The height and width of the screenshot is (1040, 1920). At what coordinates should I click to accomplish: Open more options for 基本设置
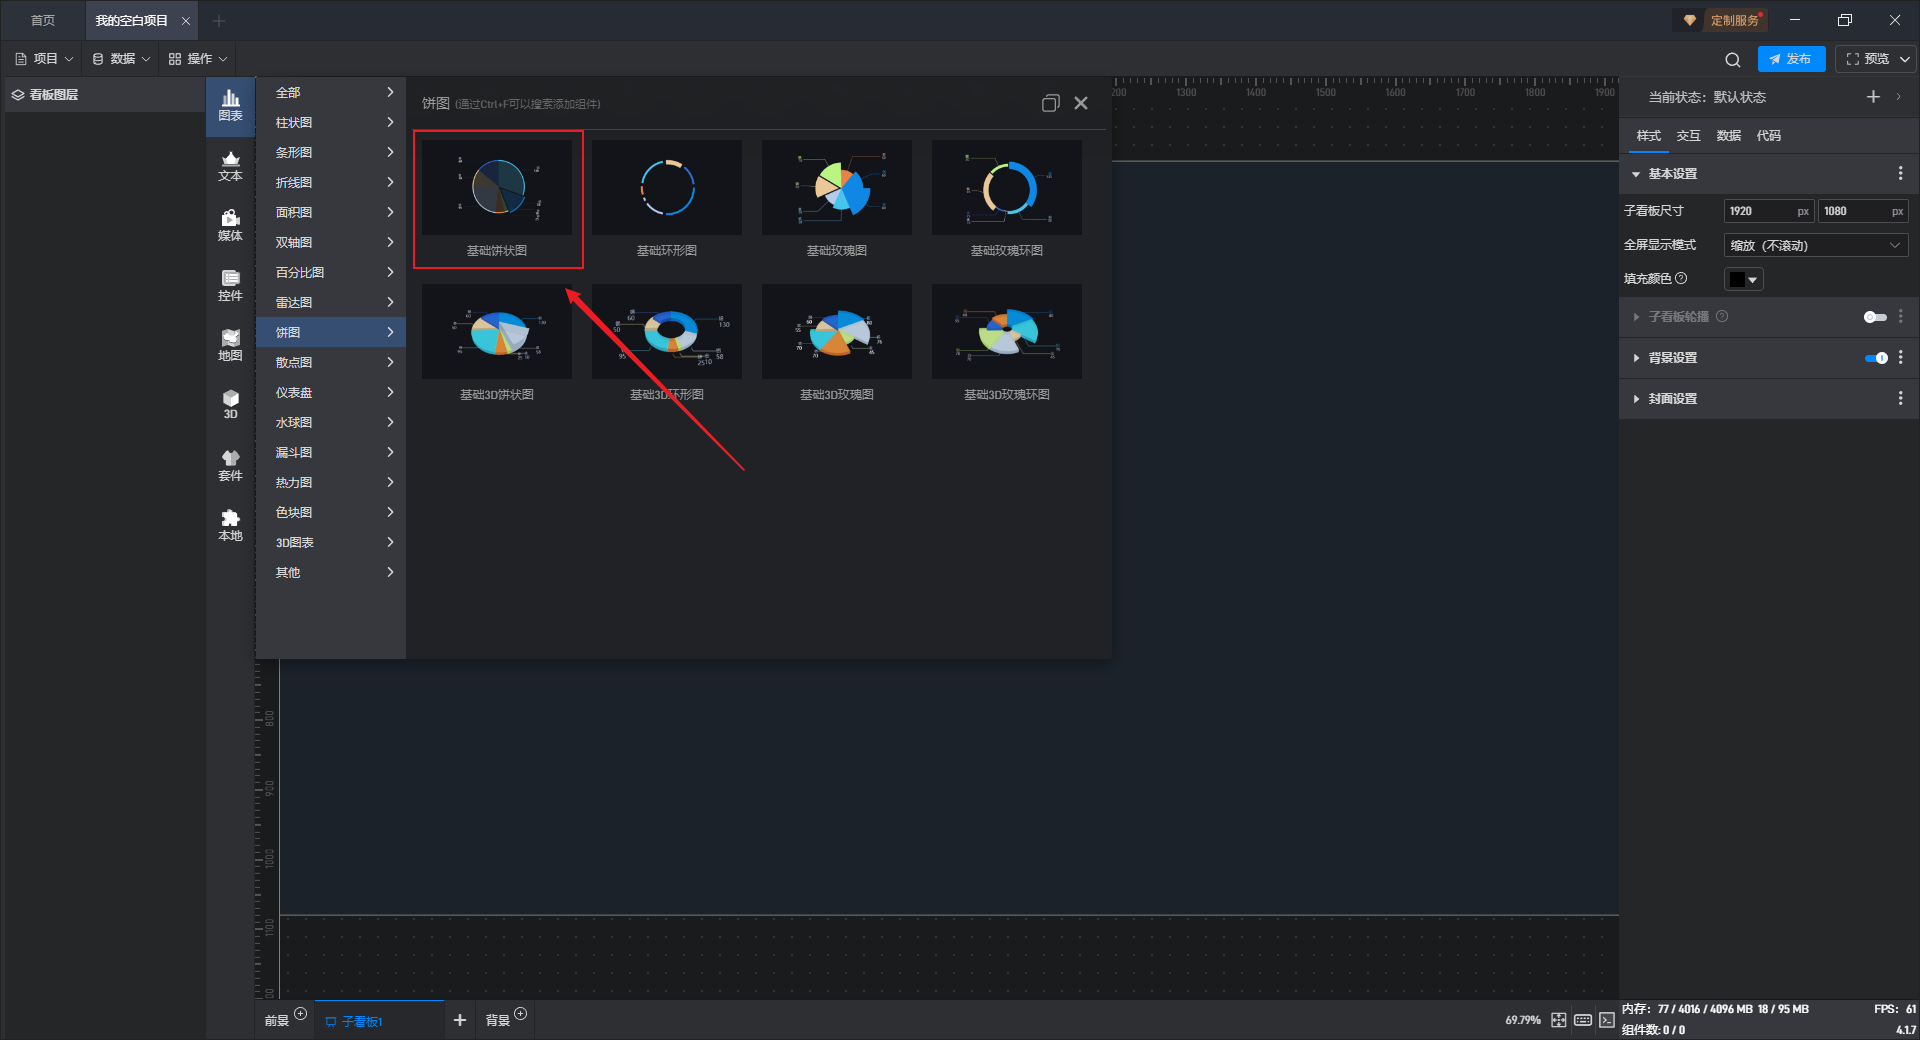pos(1900,174)
